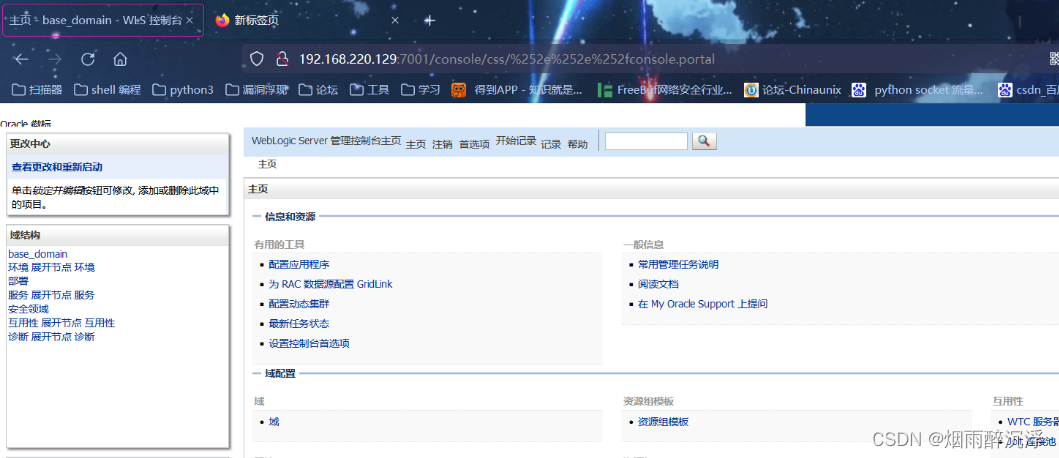The width and height of the screenshot is (1059, 458).
Task: Click 开始记录 in toolbar
Action: (516, 141)
